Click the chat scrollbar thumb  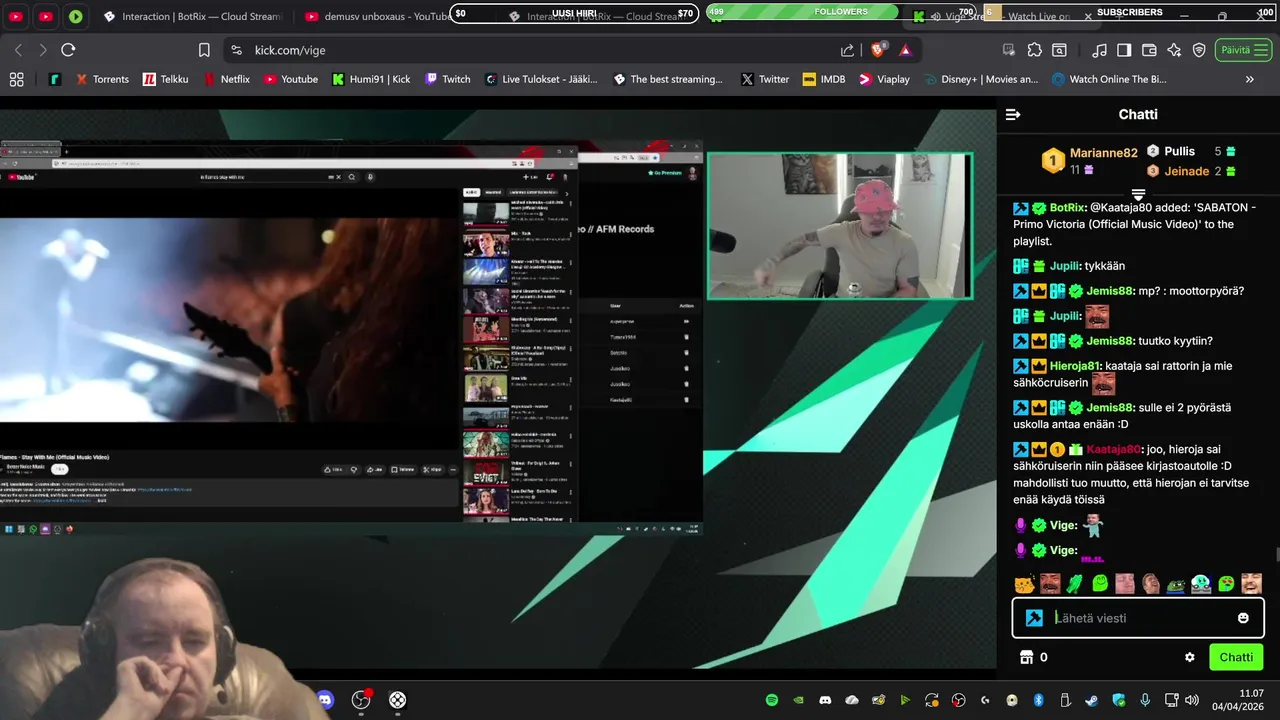(x=1277, y=555)
